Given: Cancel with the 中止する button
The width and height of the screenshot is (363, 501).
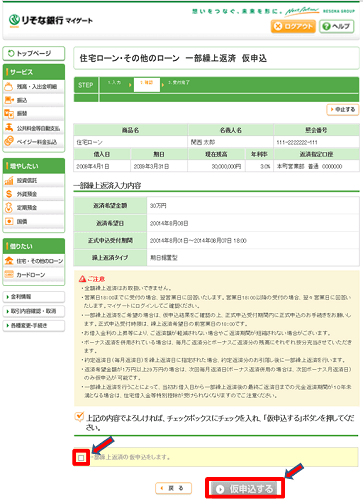Looking at the screenshot, I should [x=343, y=109].
